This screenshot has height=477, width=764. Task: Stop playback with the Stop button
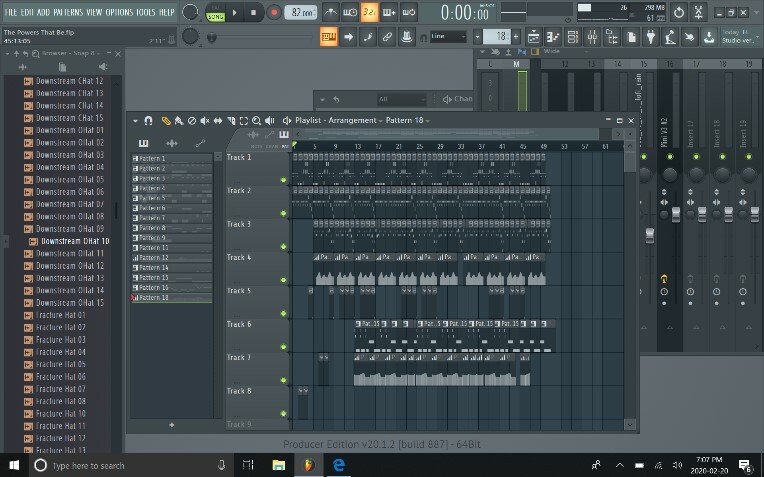(x=253, y=13)
